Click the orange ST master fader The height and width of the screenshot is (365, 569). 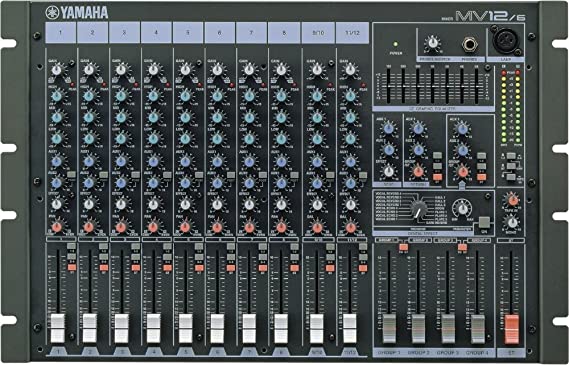pyautogui.click(x=512, y=329)
